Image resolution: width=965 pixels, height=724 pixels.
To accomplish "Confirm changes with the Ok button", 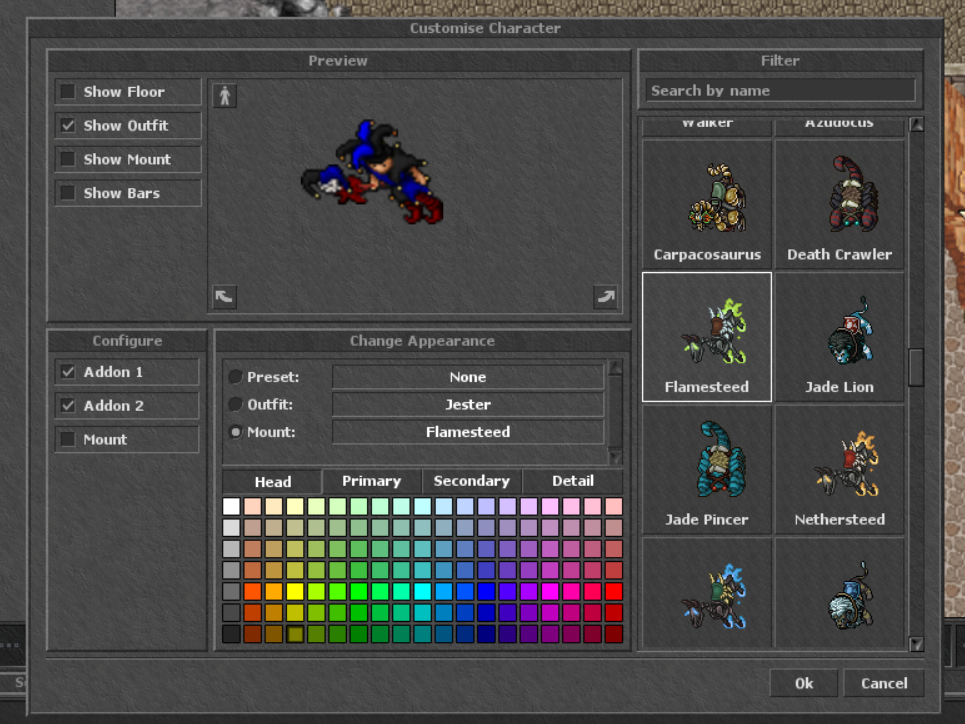I will [x=804, y=683].
